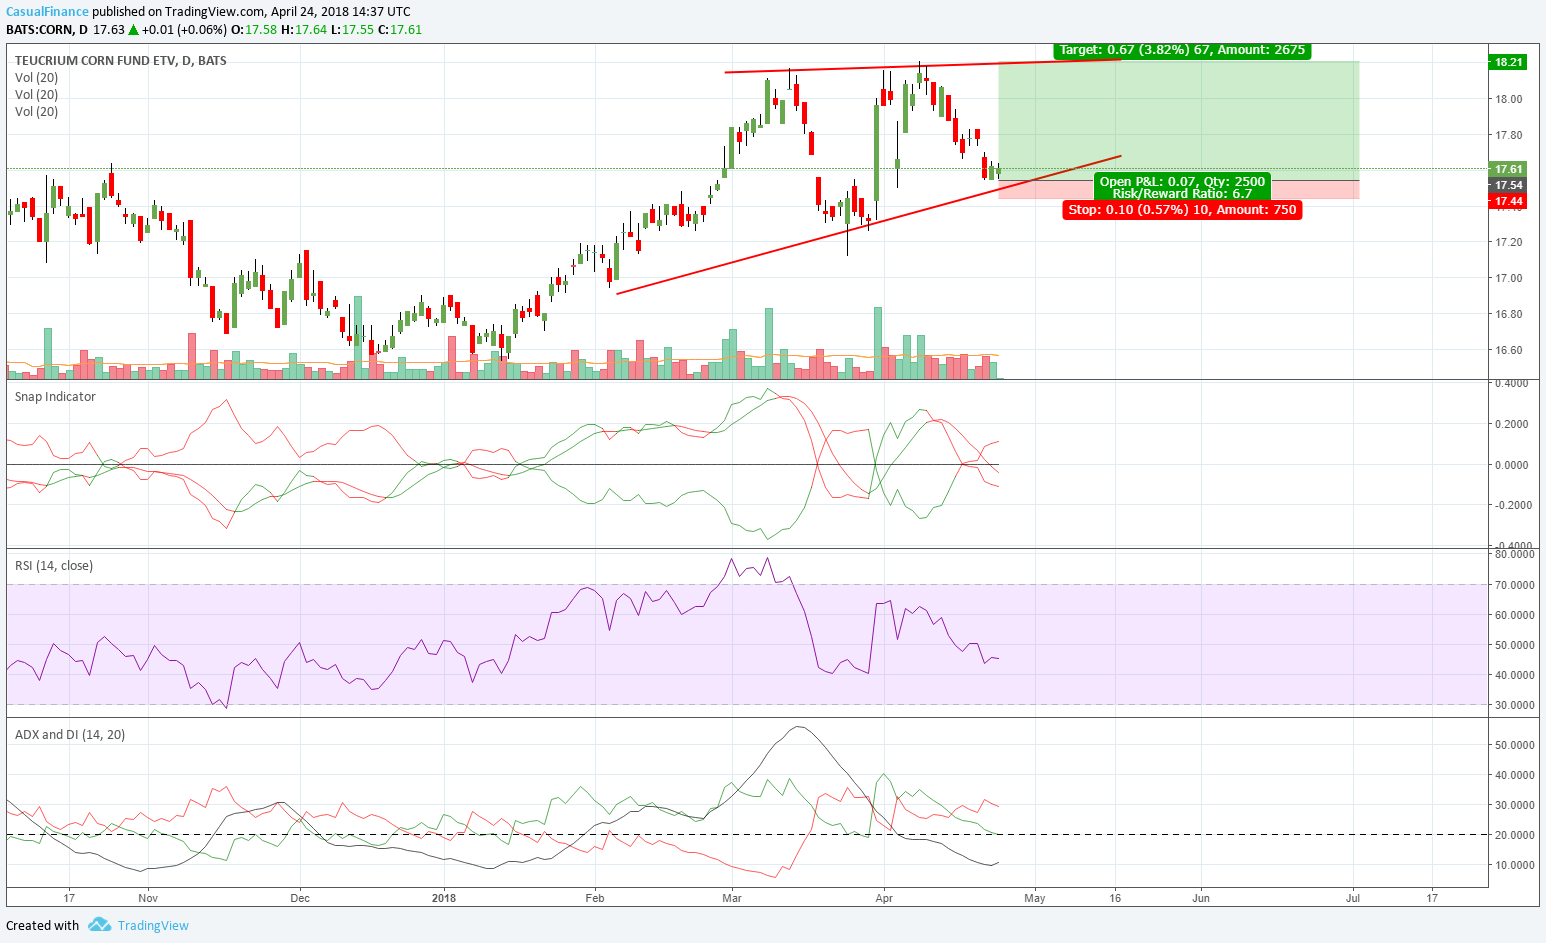Click the O:17.58 open value in header

[254, 30]
